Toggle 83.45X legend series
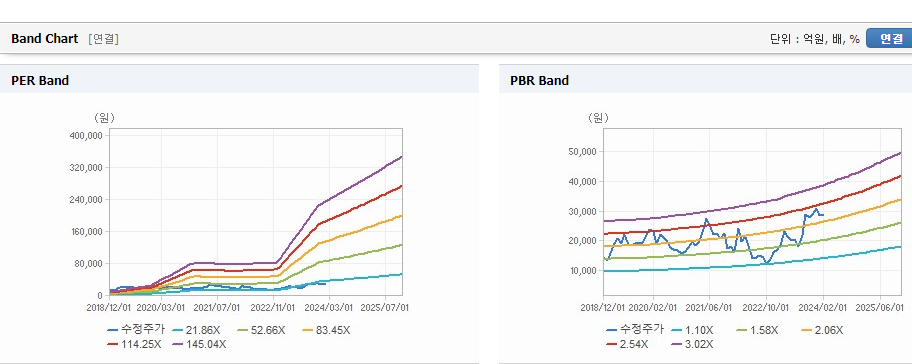 click(326, 330)
